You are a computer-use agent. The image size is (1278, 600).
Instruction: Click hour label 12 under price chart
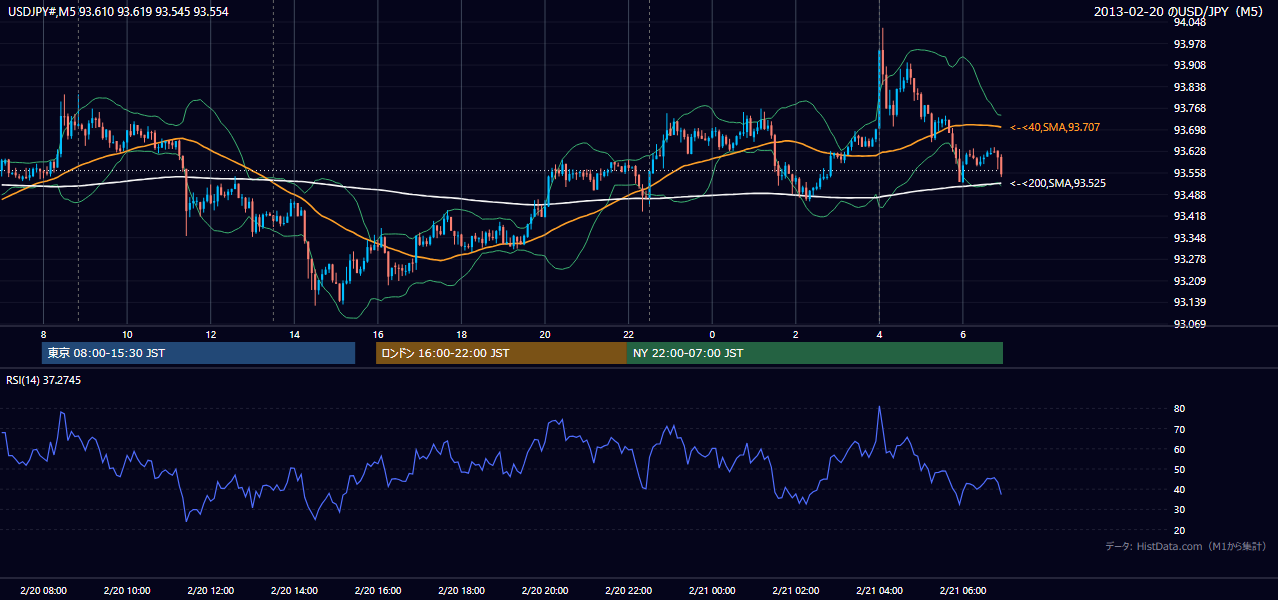click(x=210, y=333)
